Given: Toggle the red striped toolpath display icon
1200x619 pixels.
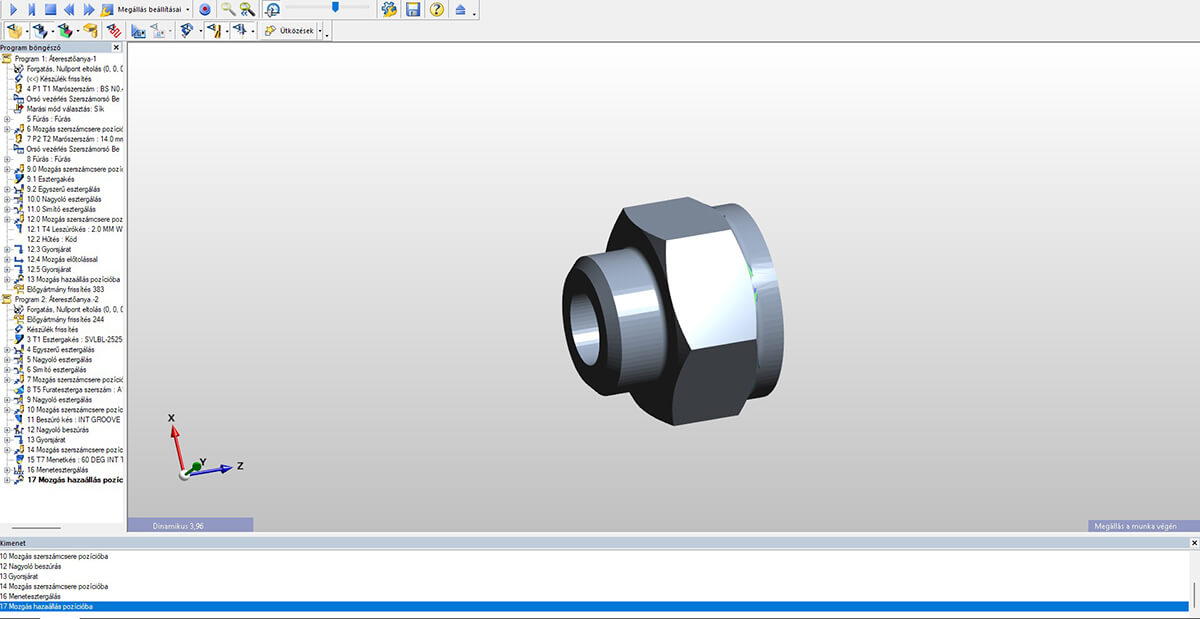Looking at the screenshot, I should [x=114, y=31].
